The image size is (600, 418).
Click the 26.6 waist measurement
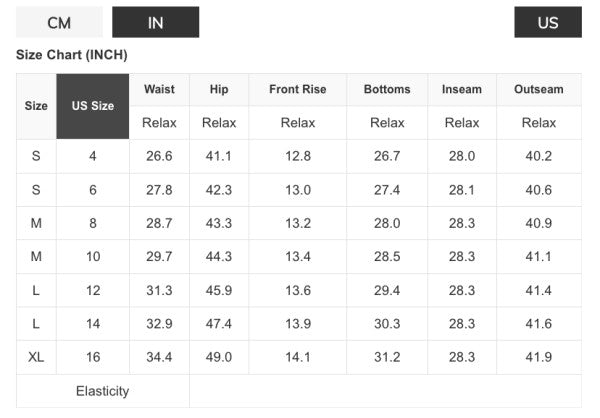click(159, 156)
